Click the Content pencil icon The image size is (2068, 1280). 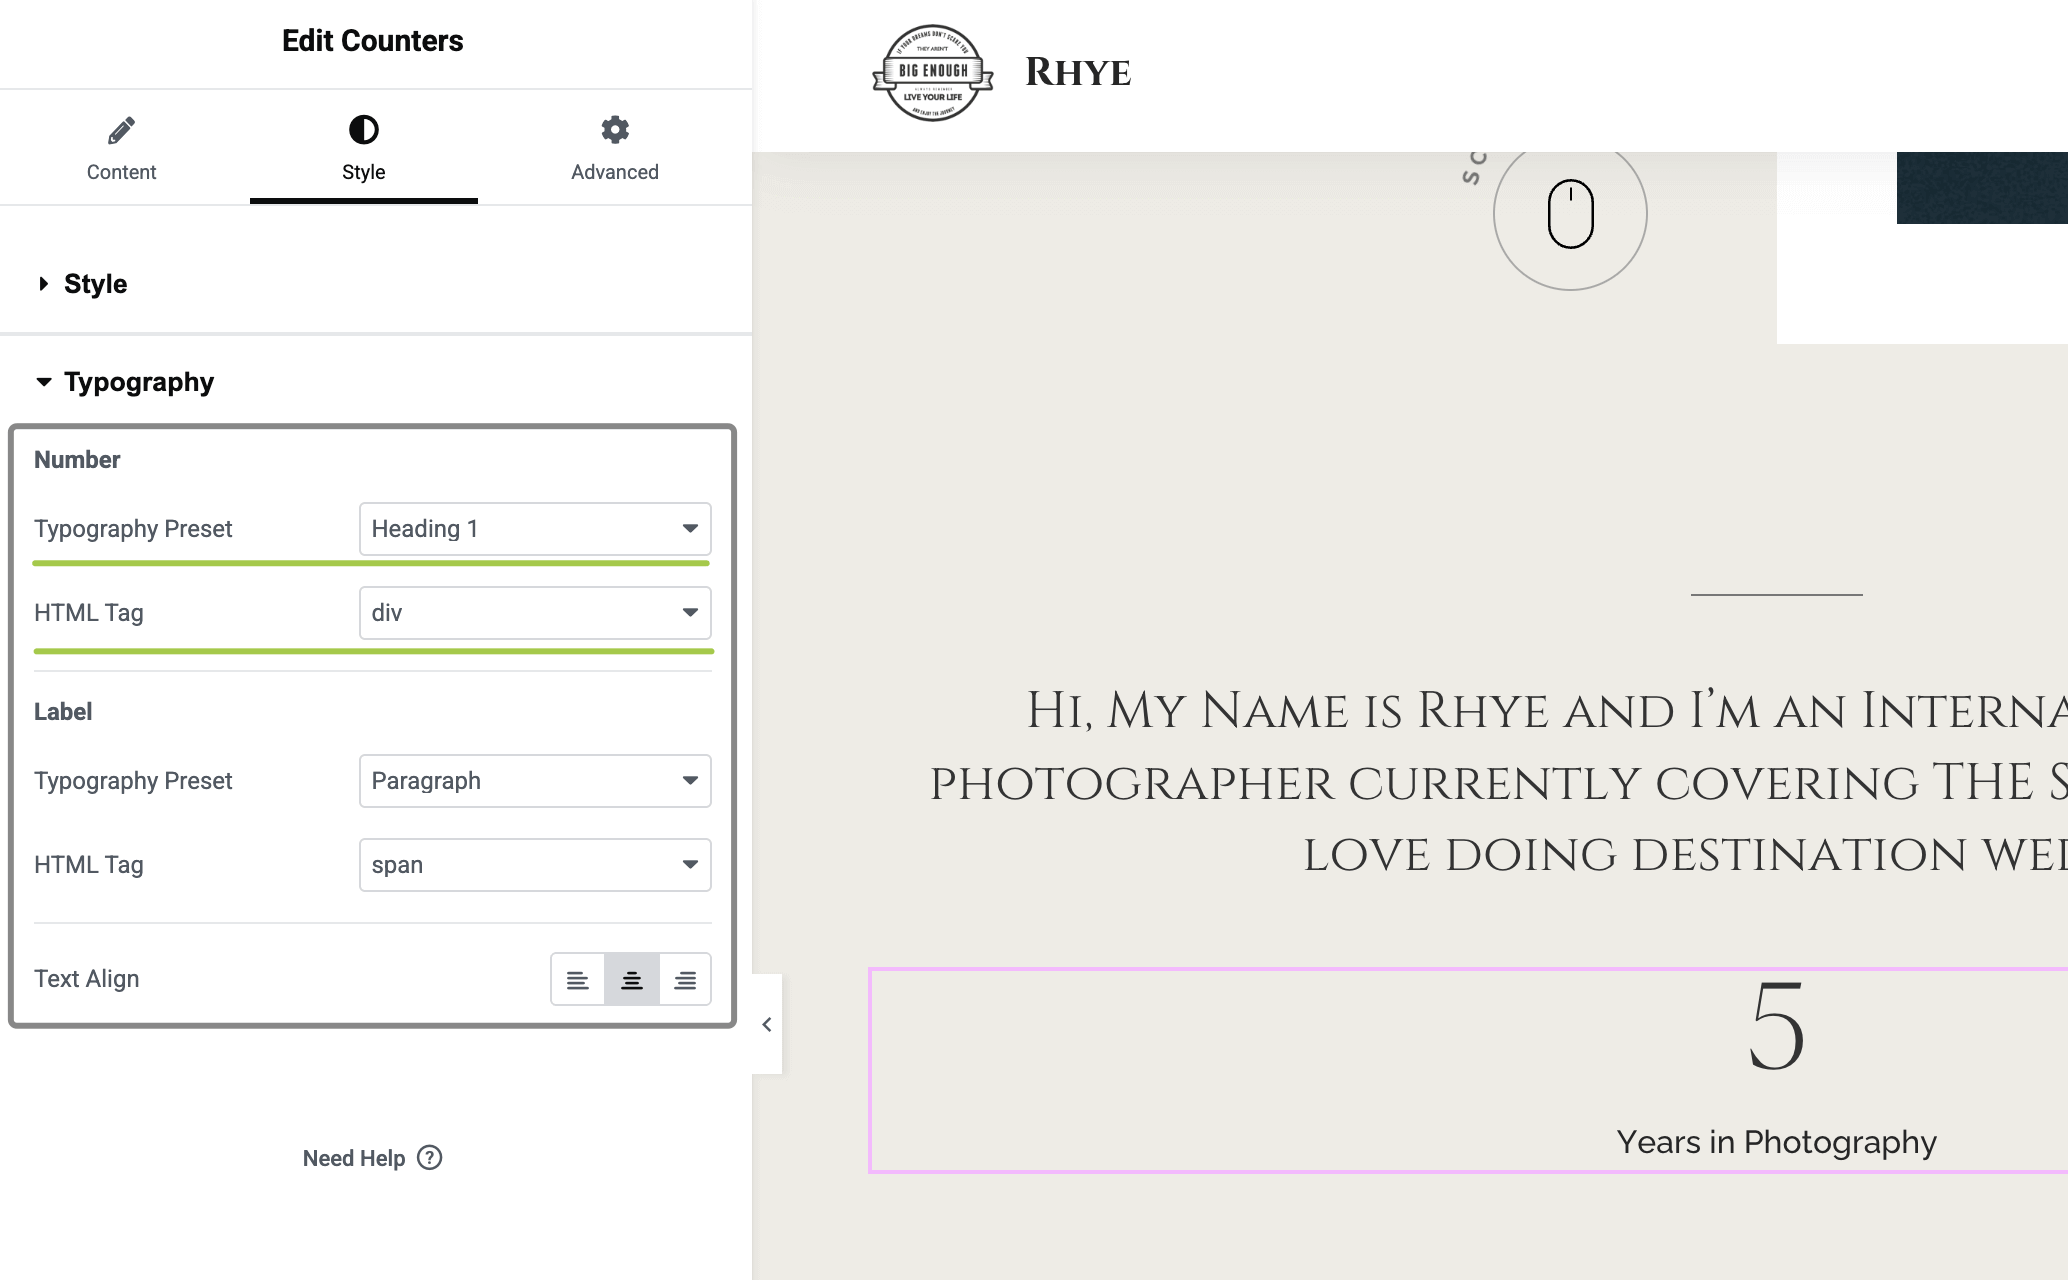pos(121,130)
